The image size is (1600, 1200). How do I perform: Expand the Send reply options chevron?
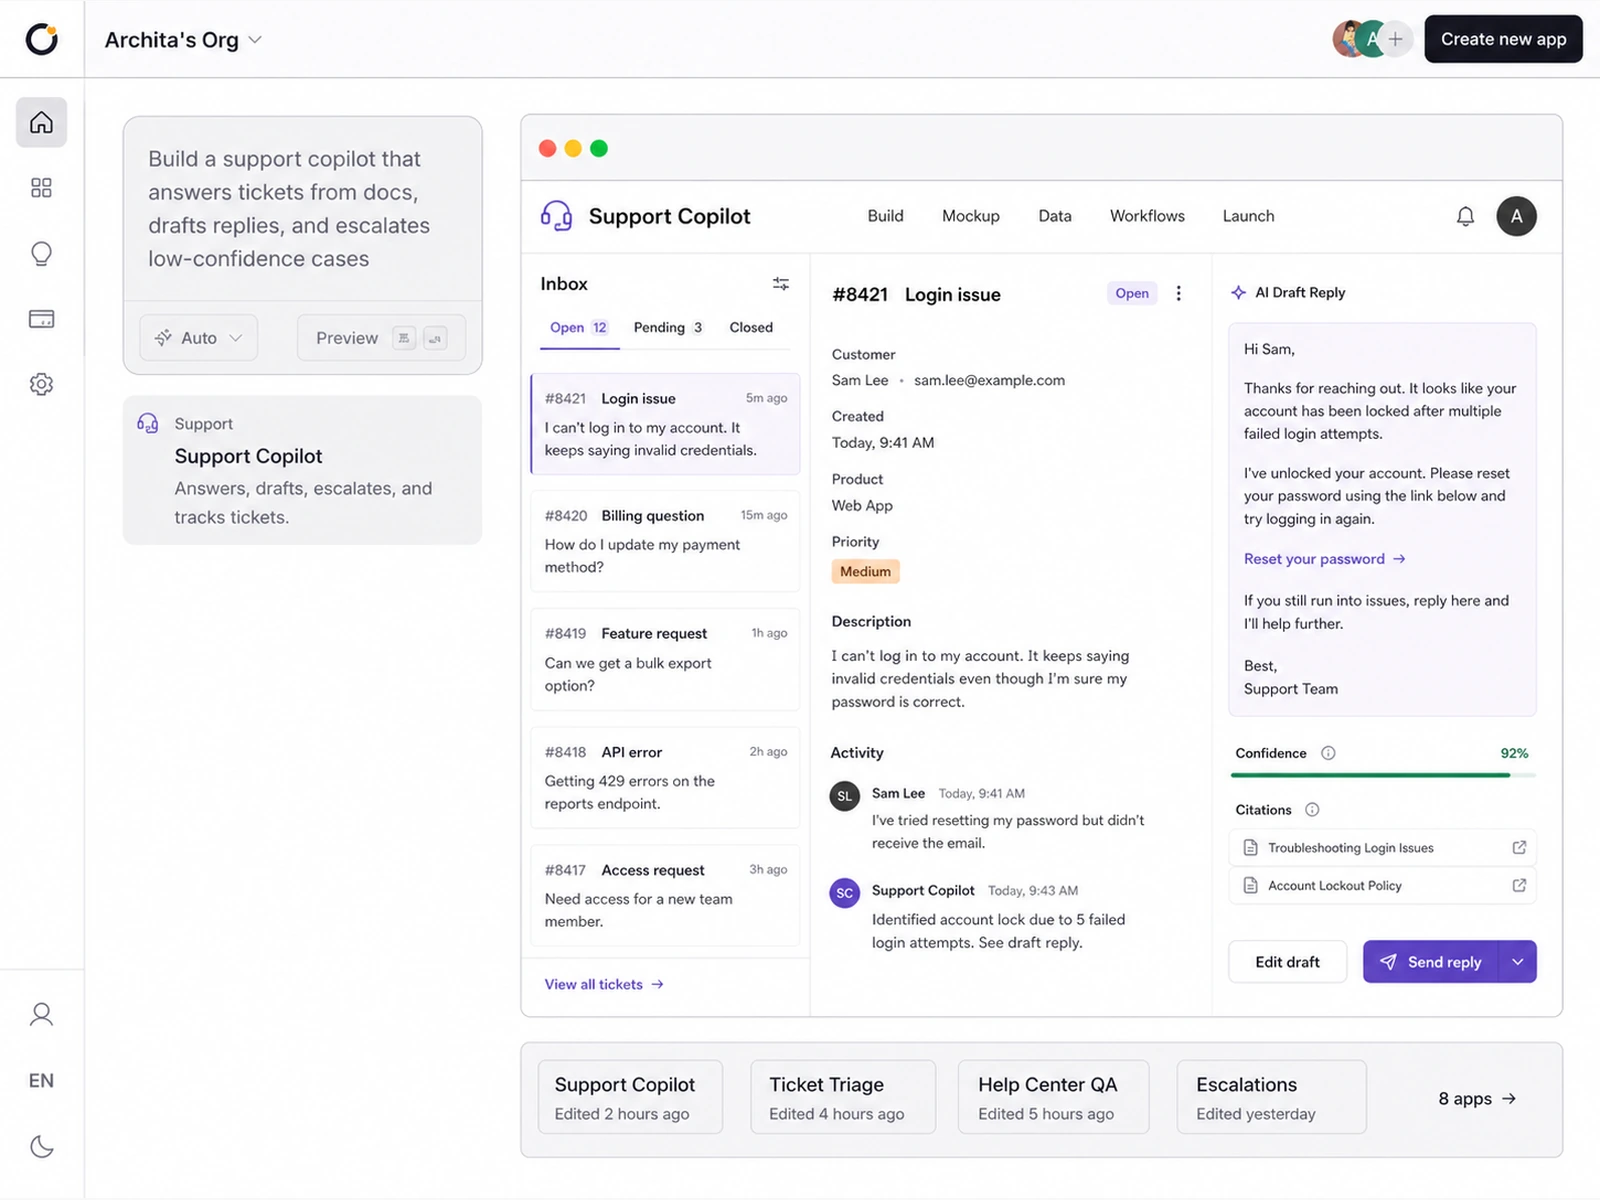[1518, 962]
